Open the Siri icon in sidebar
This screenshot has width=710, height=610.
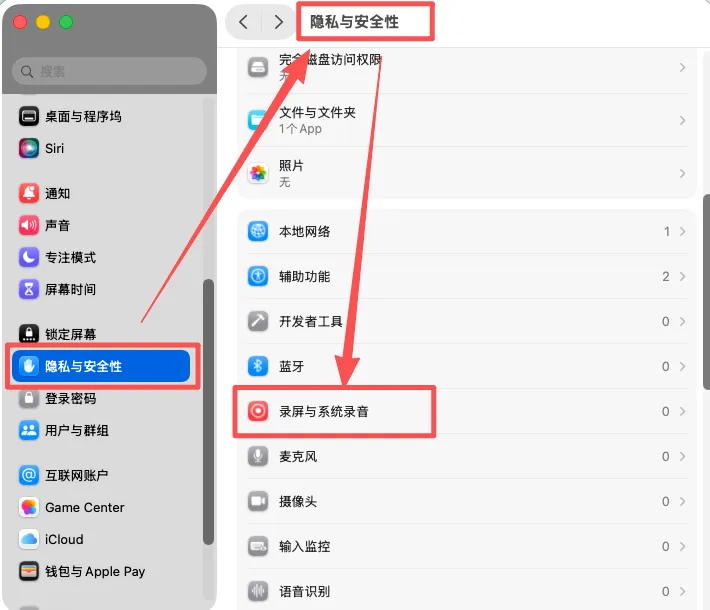[29, 148]
